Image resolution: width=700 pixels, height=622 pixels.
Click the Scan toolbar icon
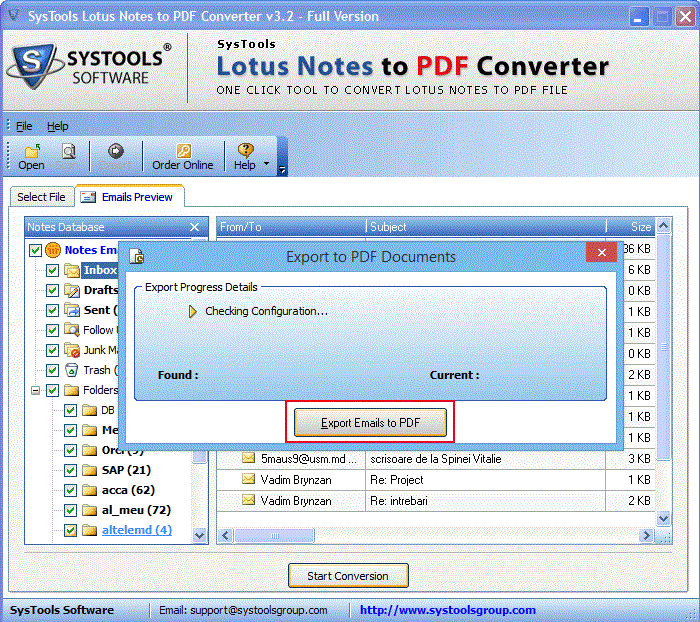68,152
